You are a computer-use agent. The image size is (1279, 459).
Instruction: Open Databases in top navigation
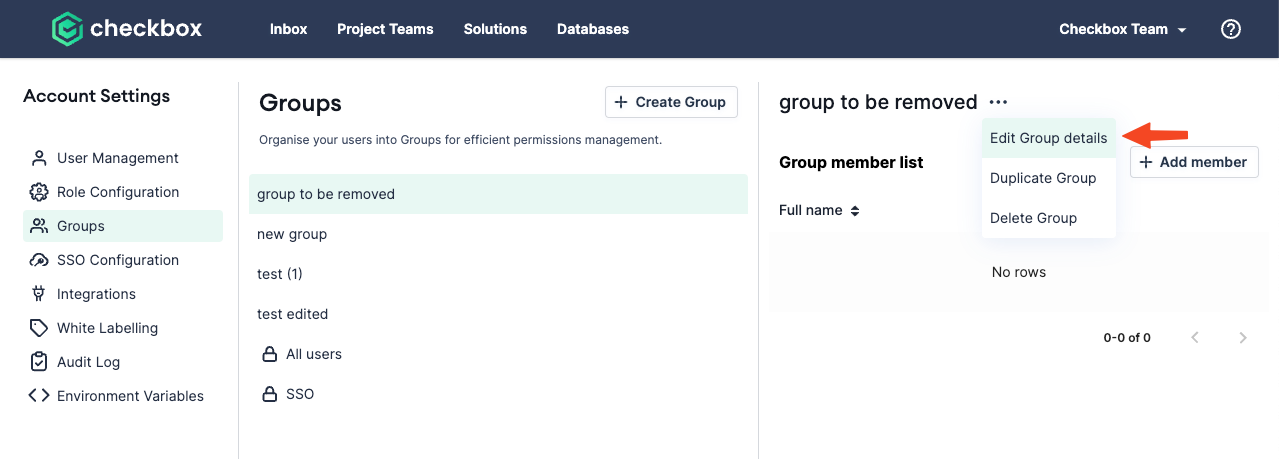(593, 29)
